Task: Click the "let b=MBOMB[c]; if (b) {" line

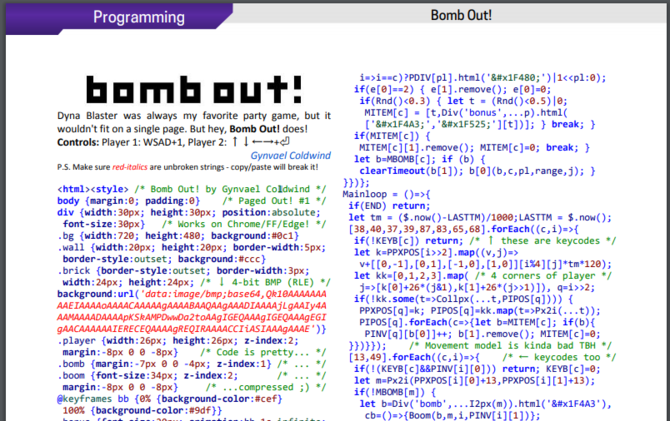Action: [x=419, y=159]
